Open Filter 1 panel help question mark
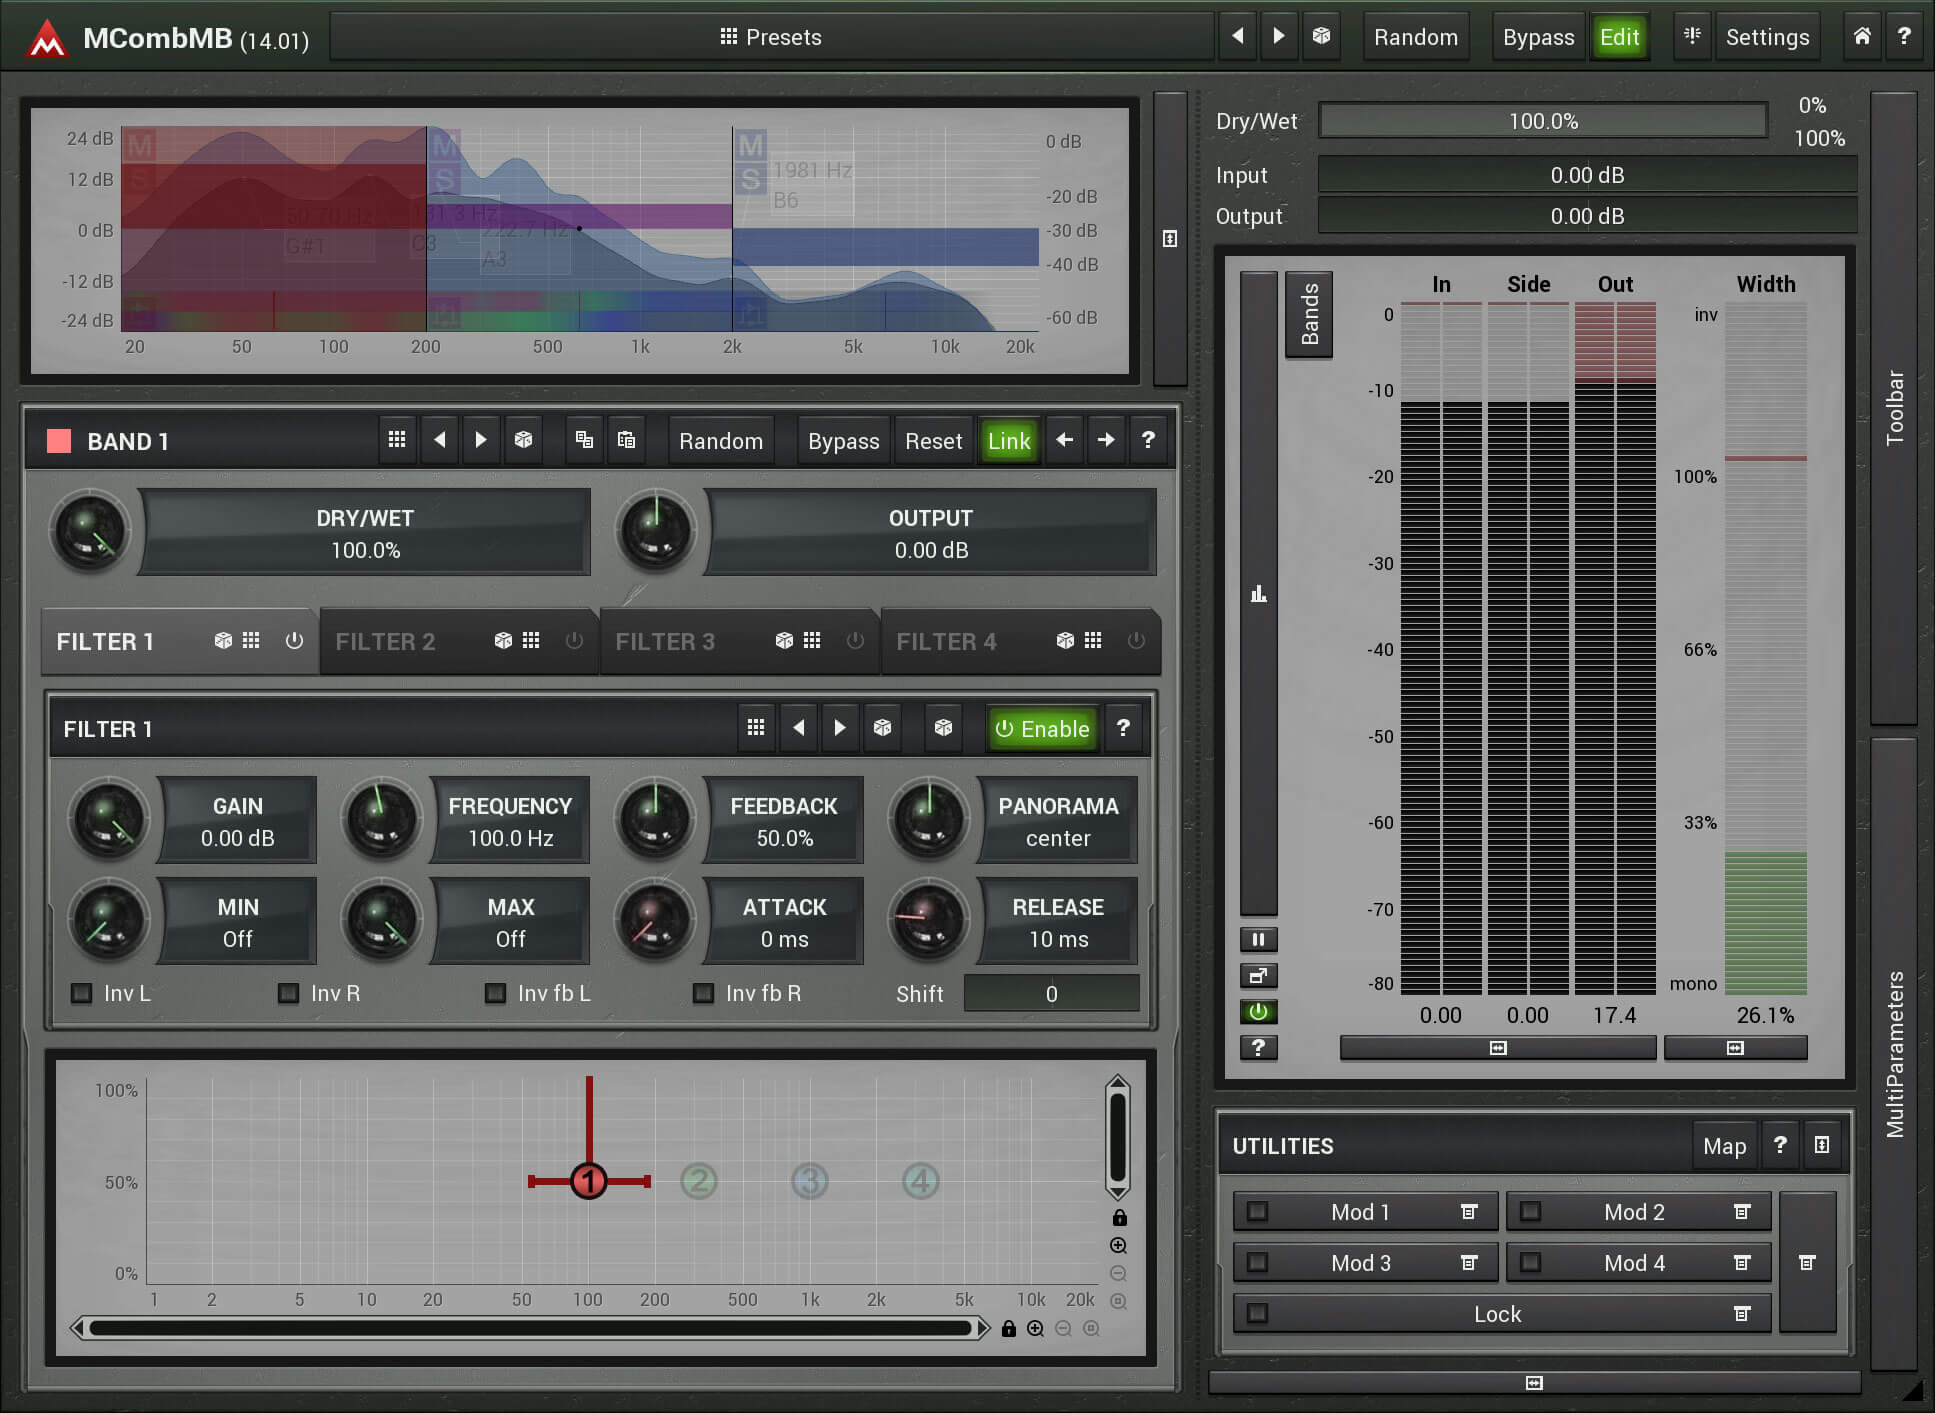This screenshot has height=1413, width=1935. pos(1123,728)
